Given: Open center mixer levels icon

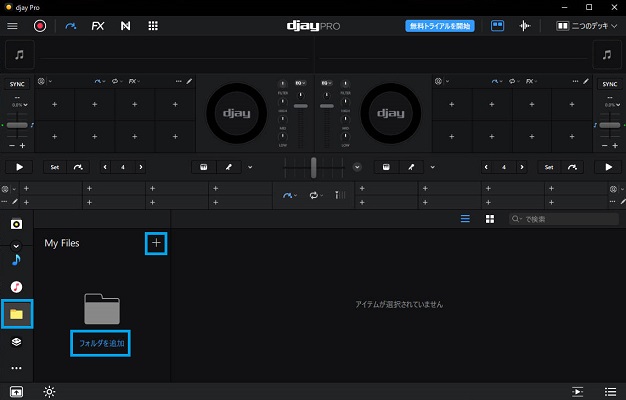Looking at the screenshot, I should click(340, 196).
